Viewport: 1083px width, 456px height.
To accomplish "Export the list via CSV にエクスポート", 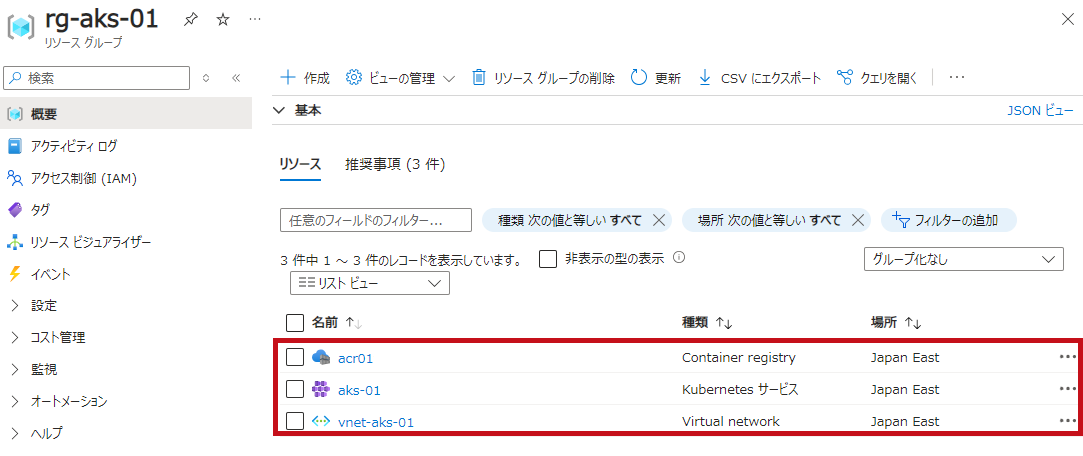I will (x=759, y=78).
